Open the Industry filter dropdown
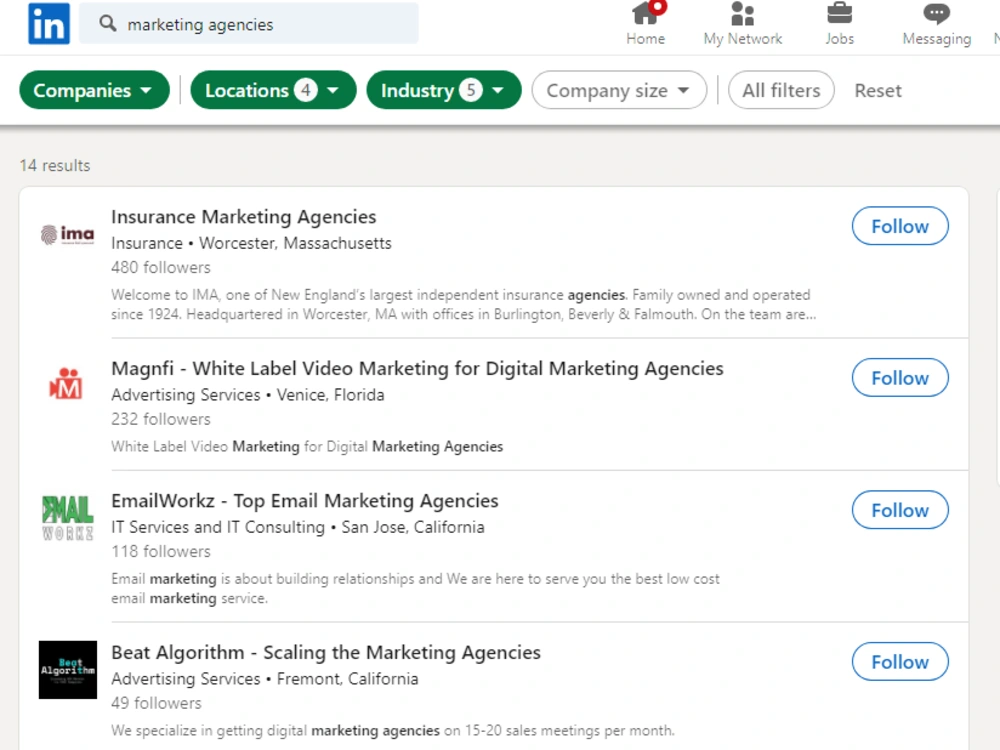The height and width of the screenshot is (750, 1000). 444,90
